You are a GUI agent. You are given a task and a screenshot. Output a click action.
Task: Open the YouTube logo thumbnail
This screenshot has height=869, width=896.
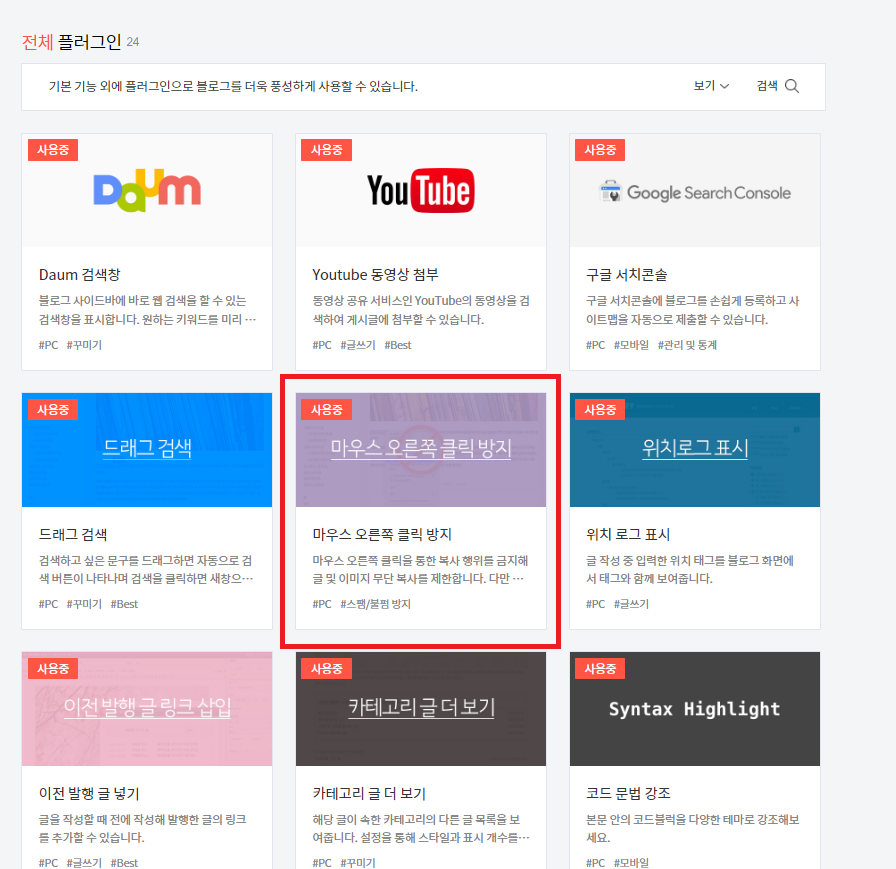[x=421, y=190]
